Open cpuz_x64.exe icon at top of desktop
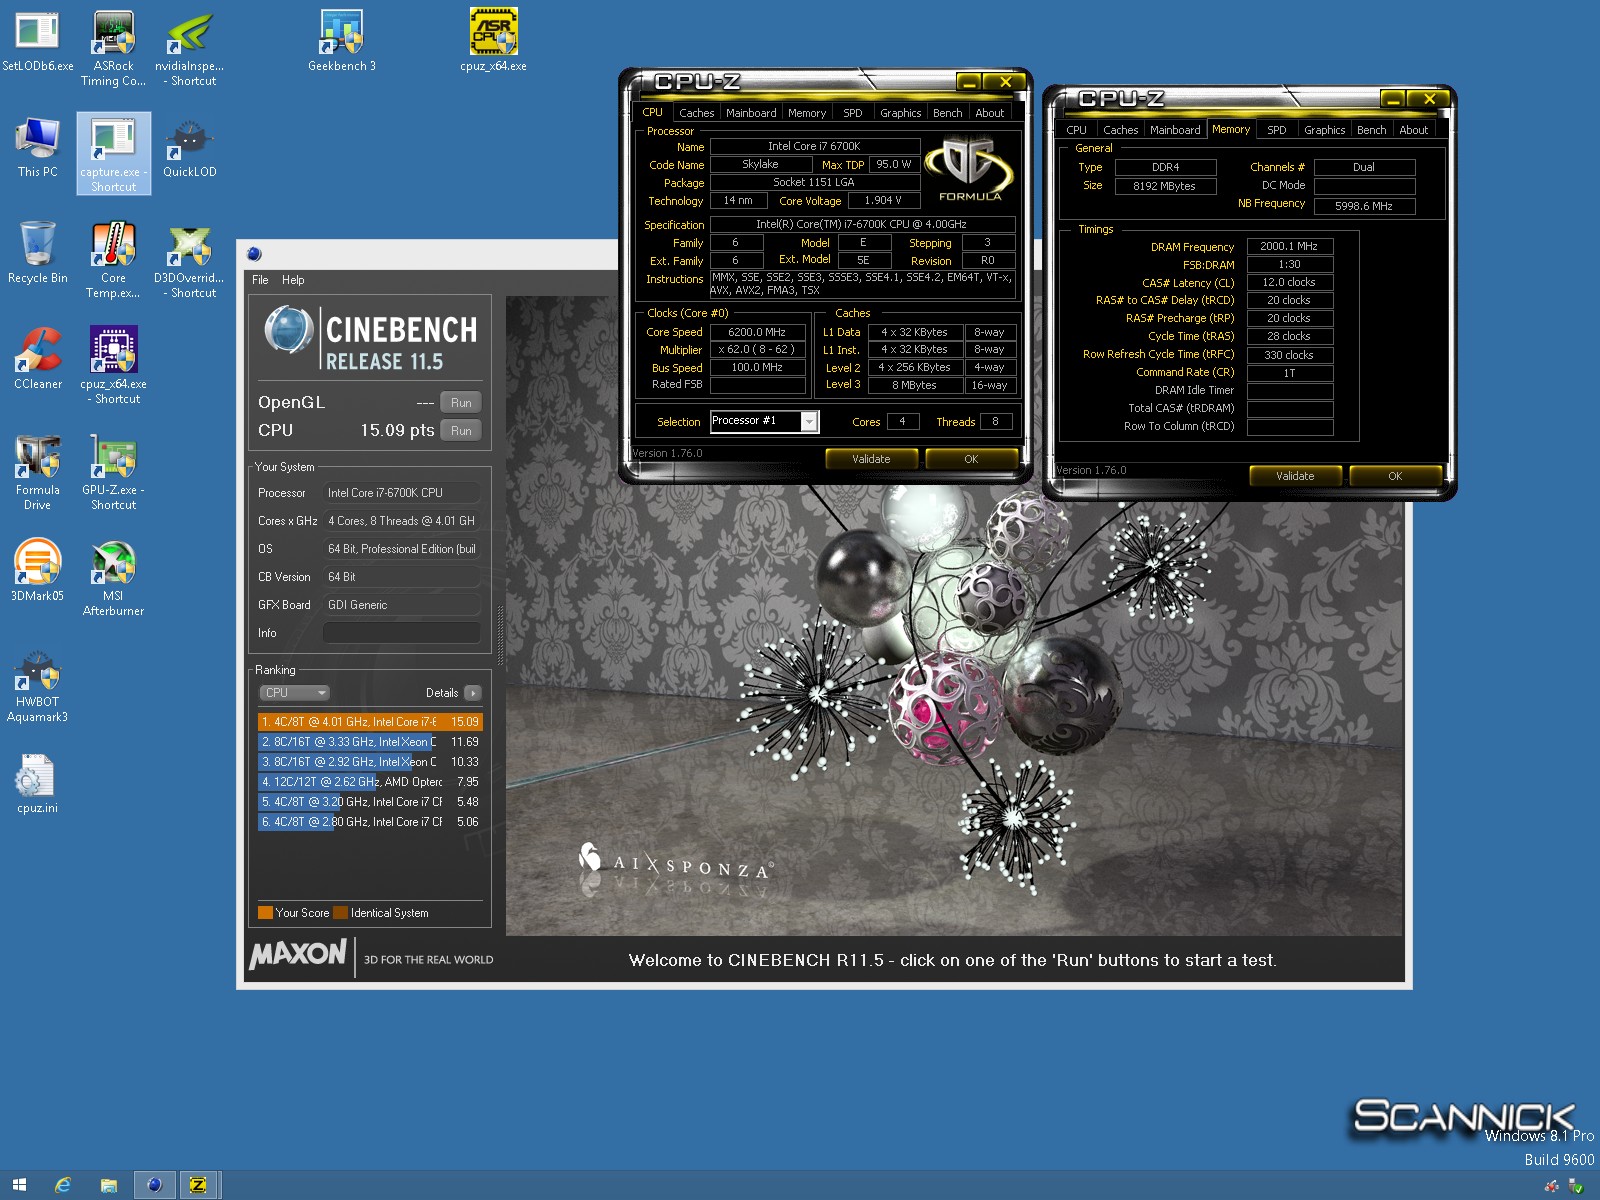1600x1200 pixels. pyautogui.click(x=493, y=40)
